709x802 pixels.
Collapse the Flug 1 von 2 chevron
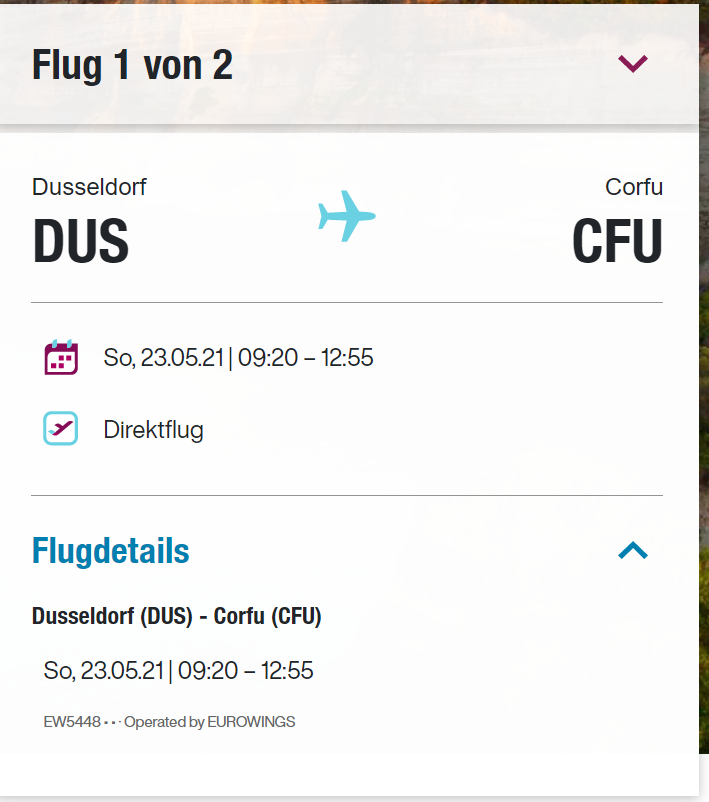point(633,64)
